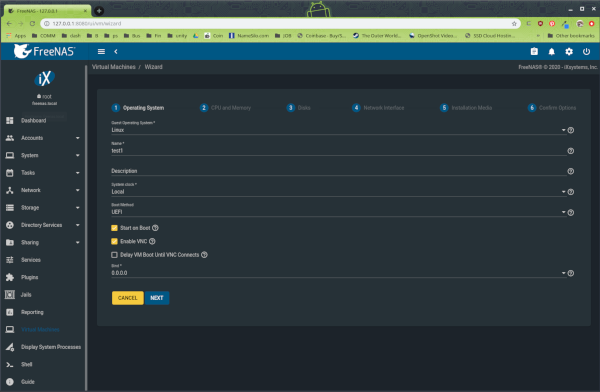This screenshot has width=600, height=392.
Task: Click the Services sliders icon
Action: point(10,260)
